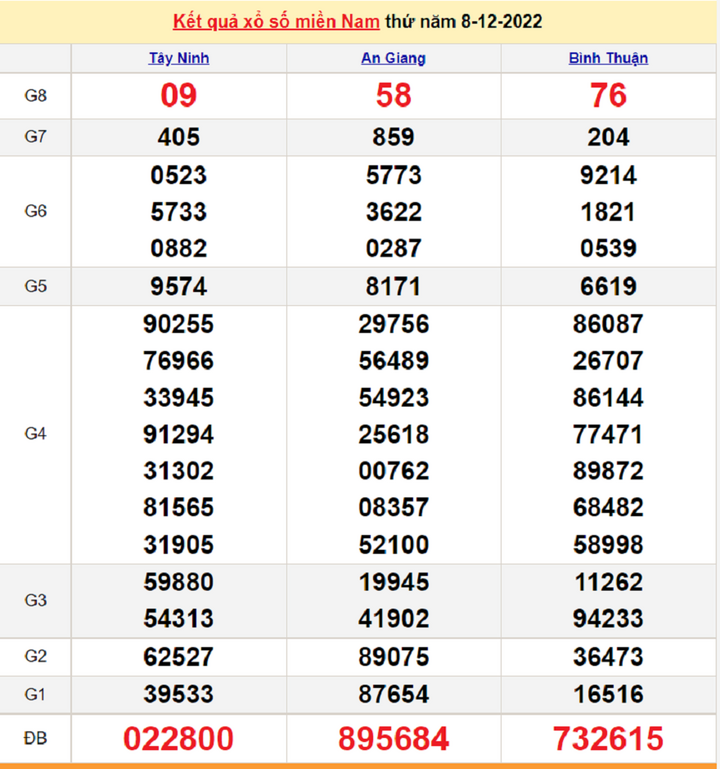Viewport: 720px width, 769px height.
Task: Select special prize number 895684
Action: pos(393,739)
